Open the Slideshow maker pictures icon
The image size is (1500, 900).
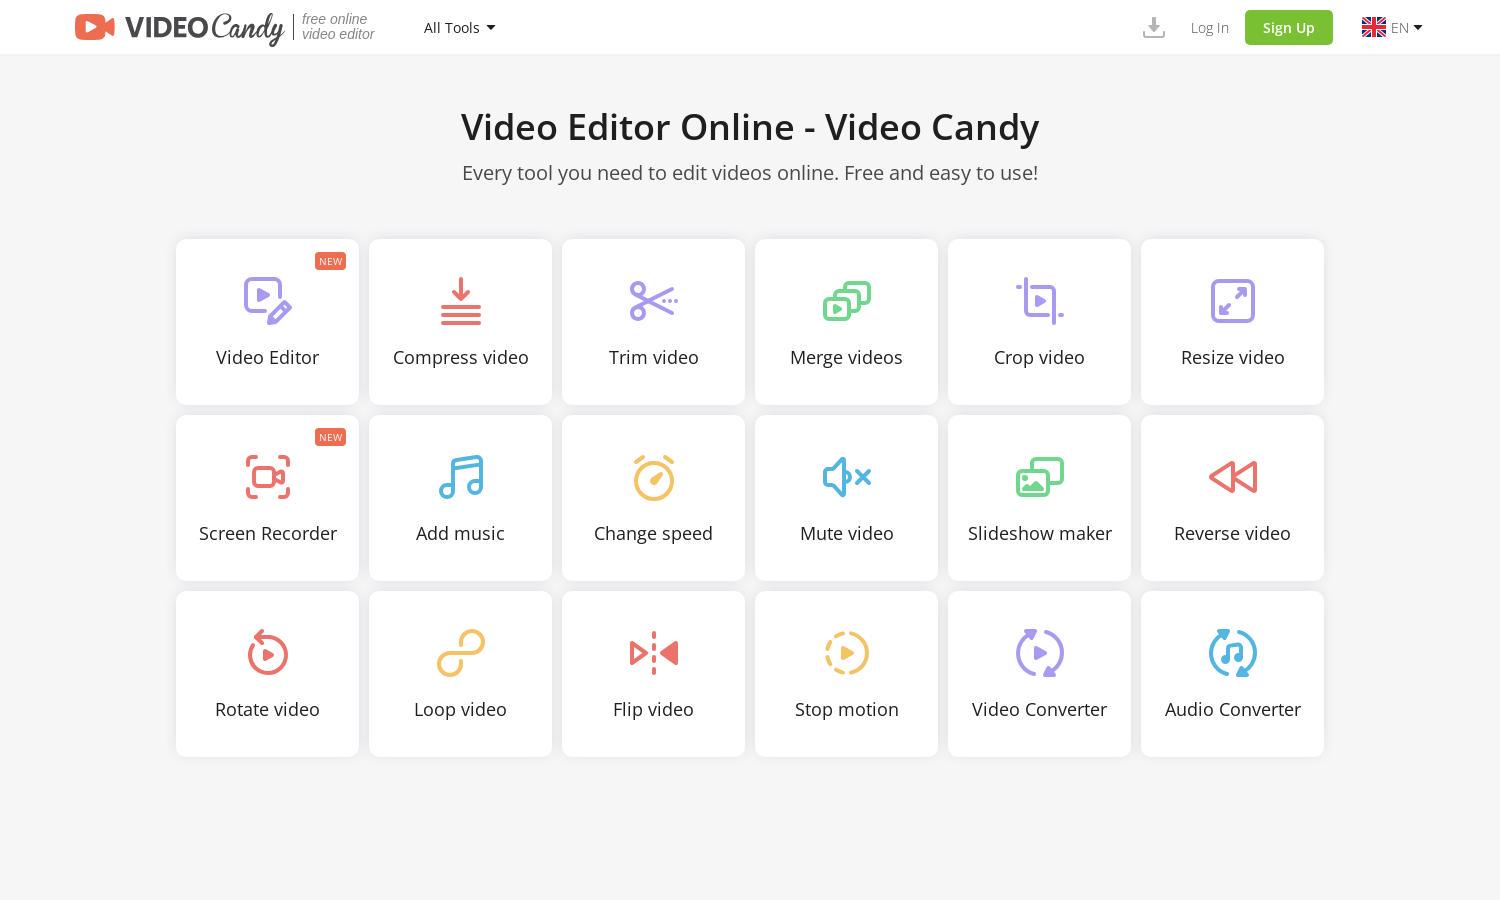click(1040, 477)
